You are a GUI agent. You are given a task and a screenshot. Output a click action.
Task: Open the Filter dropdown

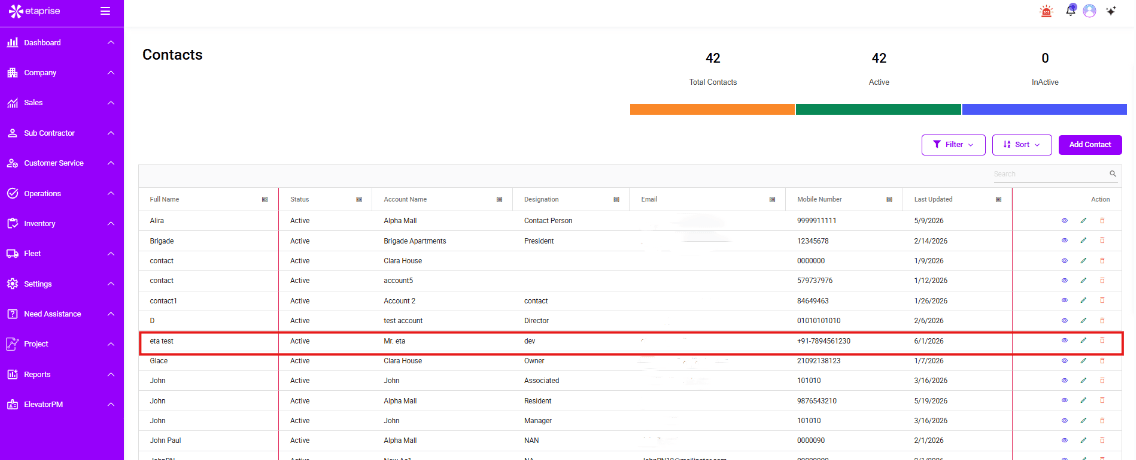[953, 145]
